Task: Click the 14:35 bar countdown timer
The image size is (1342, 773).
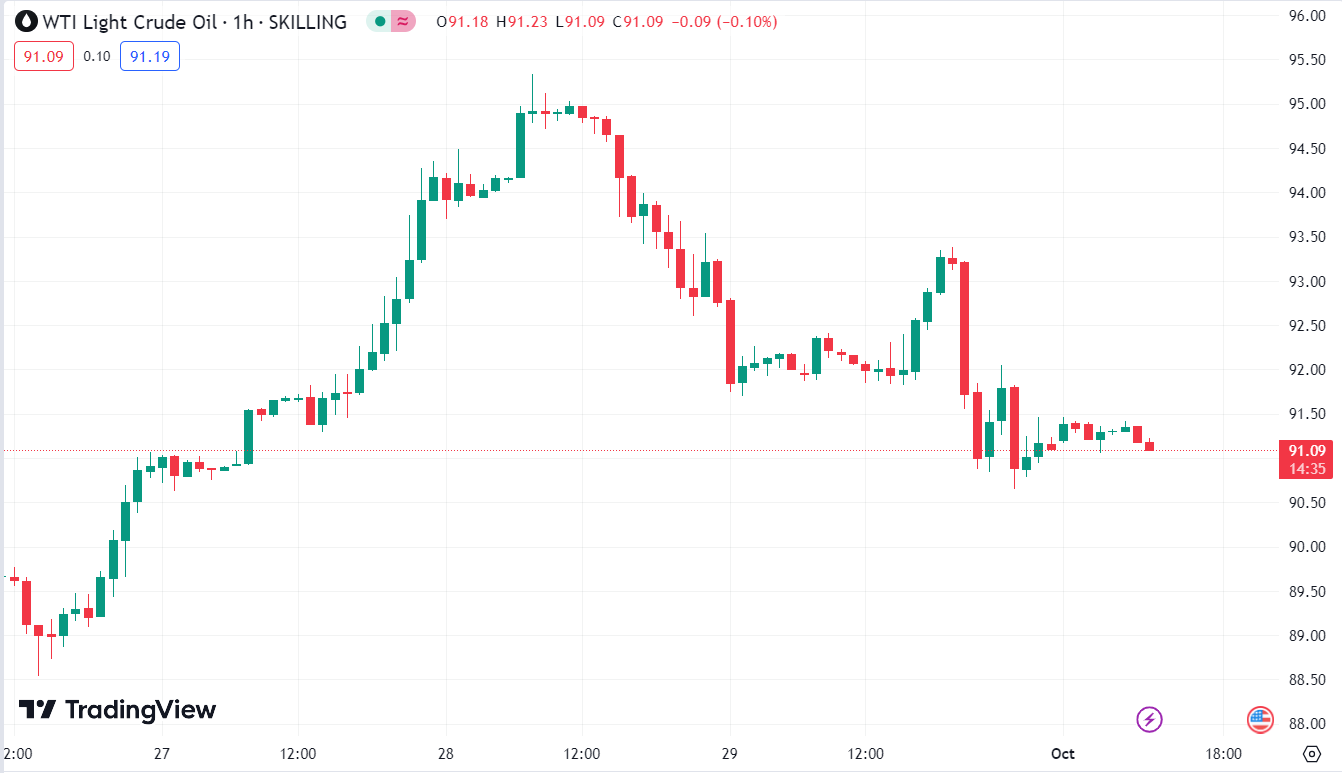Action: (1308, 468)
